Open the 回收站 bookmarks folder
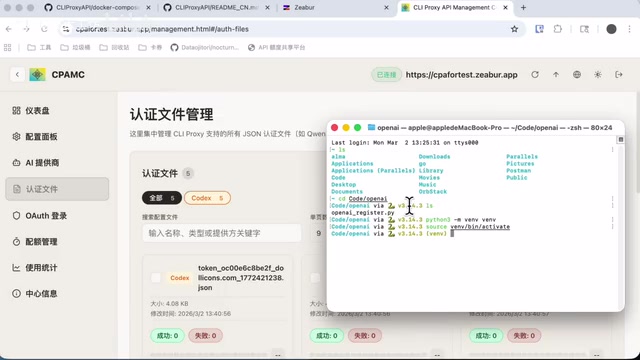 pyautogui.click(x=114, y=47)
